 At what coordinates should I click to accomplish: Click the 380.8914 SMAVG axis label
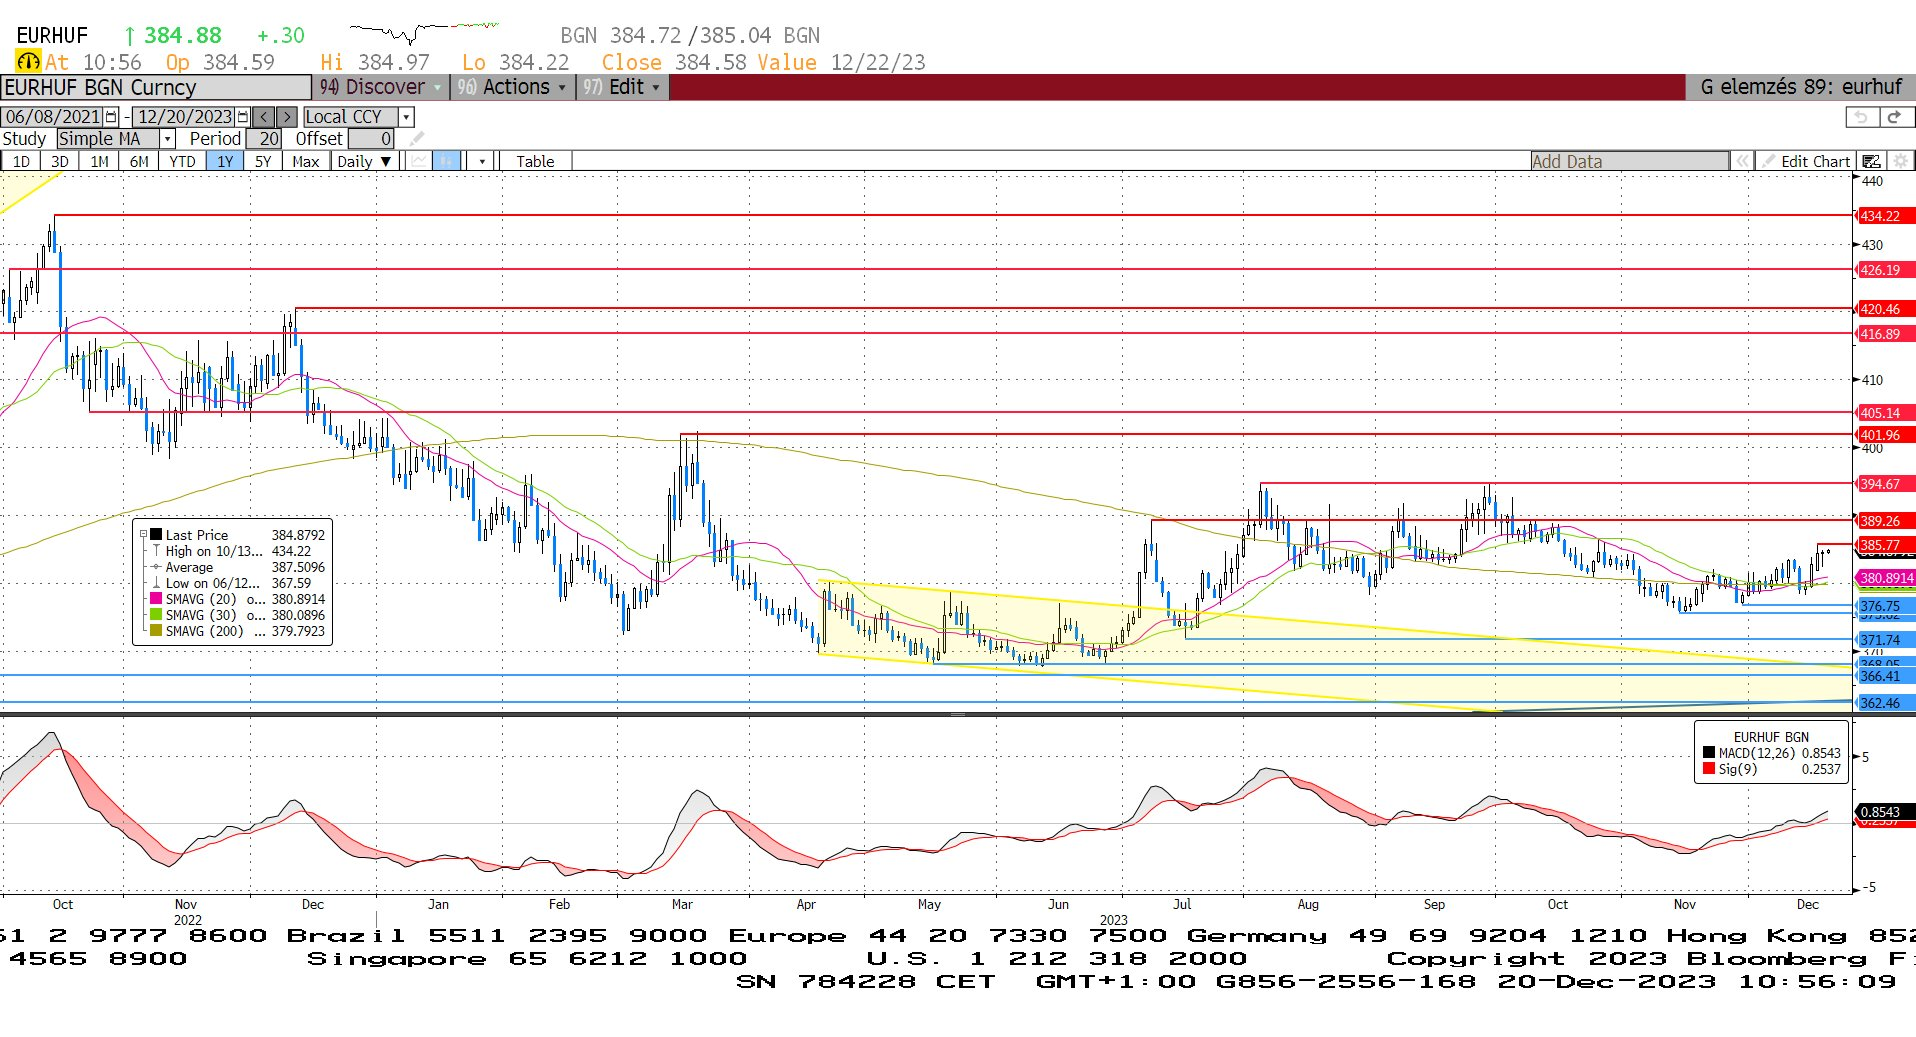(1886, 578)
